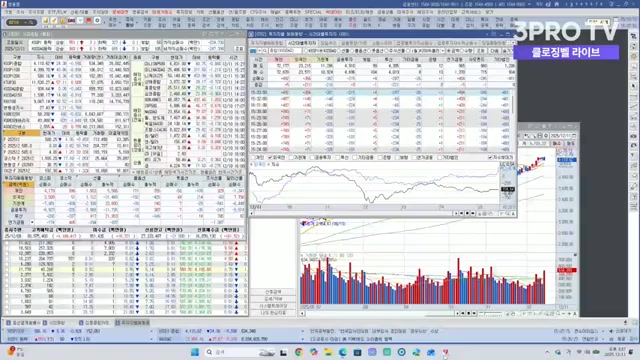Tick the 은행 checkbox under the investor table
The width and height of the screenshot is (640, 360).
(381, 157)
